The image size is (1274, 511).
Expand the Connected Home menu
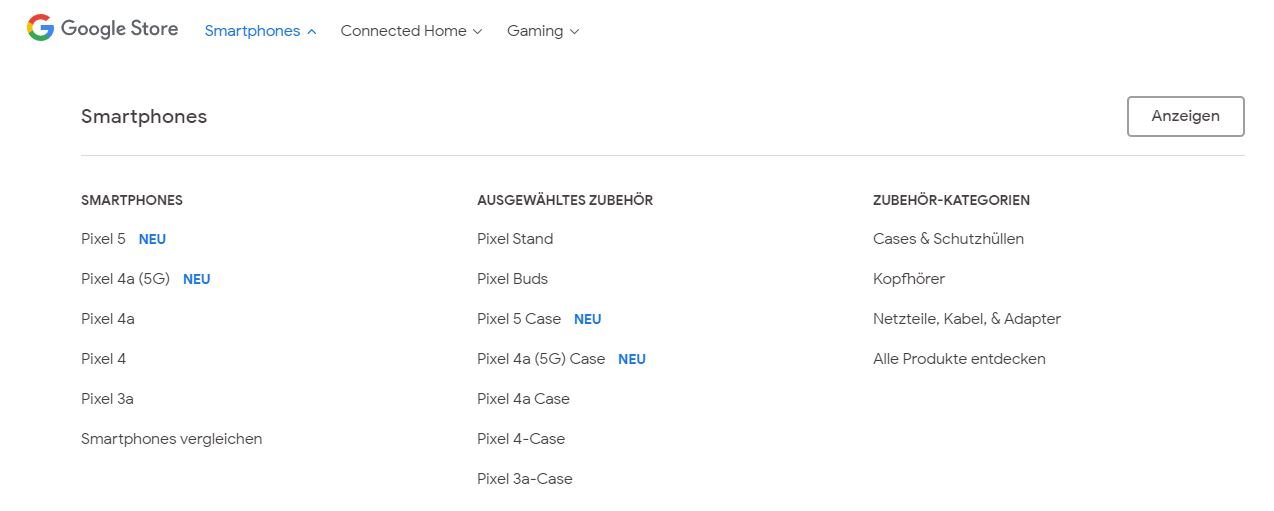411,31
